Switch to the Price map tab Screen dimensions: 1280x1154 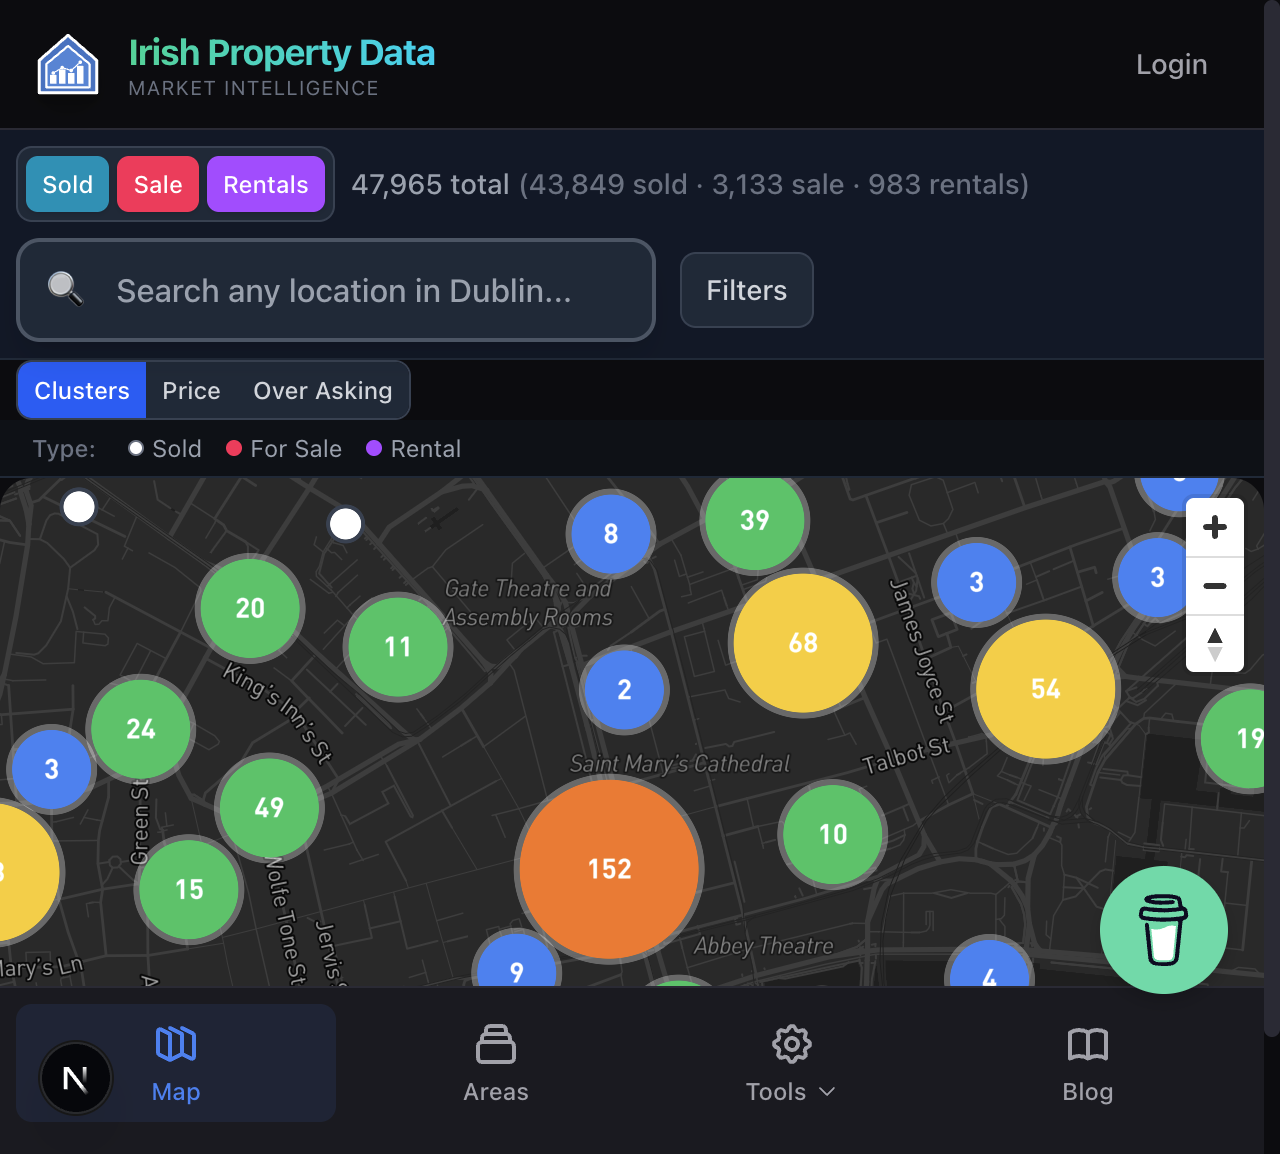190,390
